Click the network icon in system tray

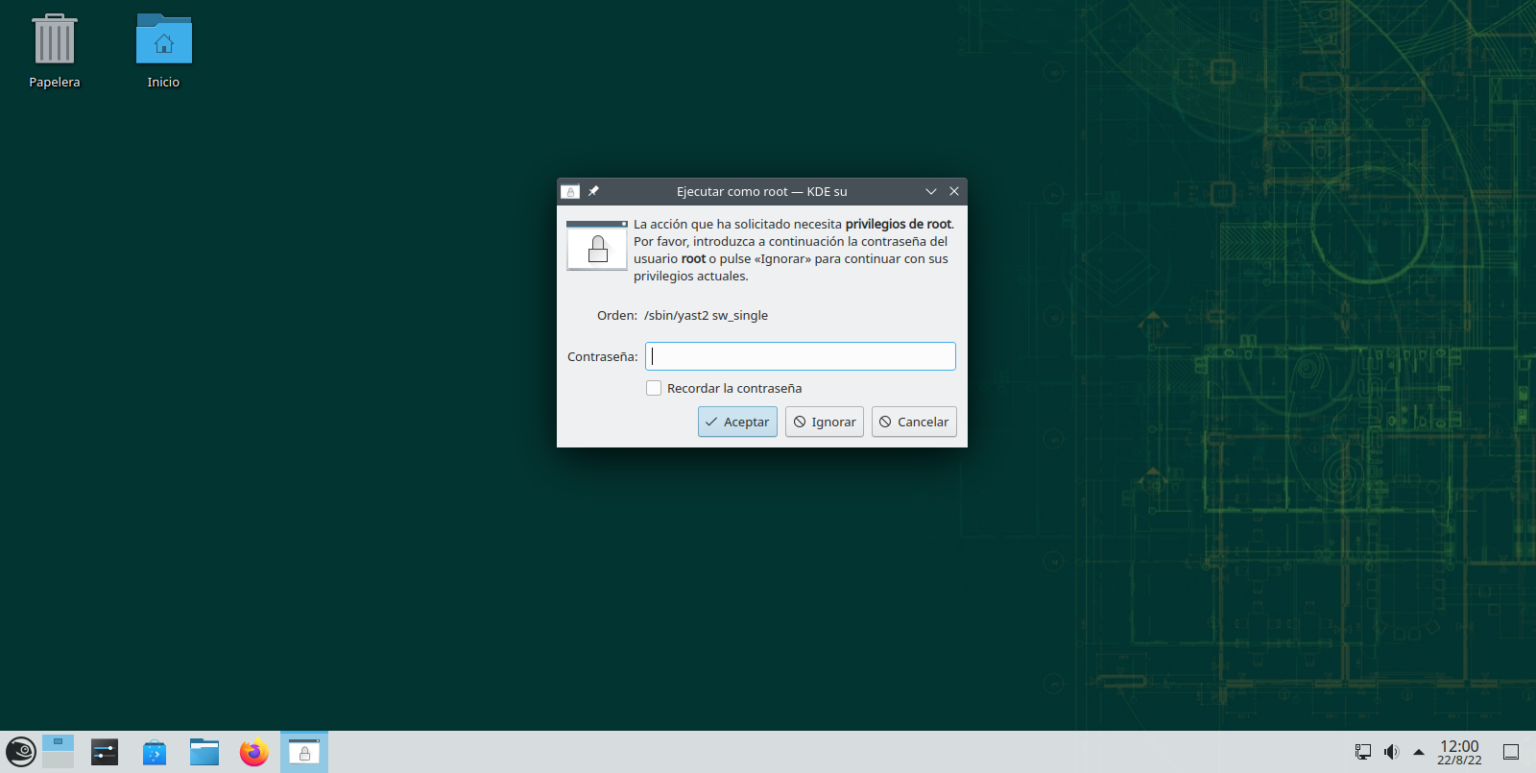1362,751
